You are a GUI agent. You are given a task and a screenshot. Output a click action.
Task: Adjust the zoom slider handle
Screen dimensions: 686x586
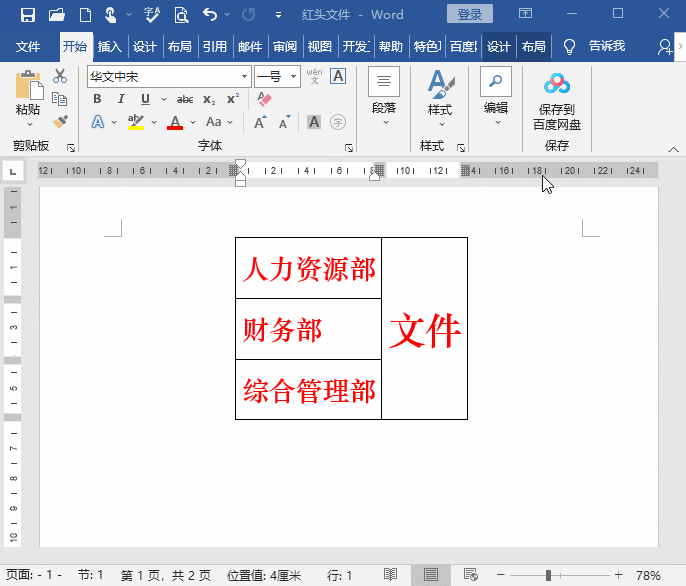tap(548, 575)
